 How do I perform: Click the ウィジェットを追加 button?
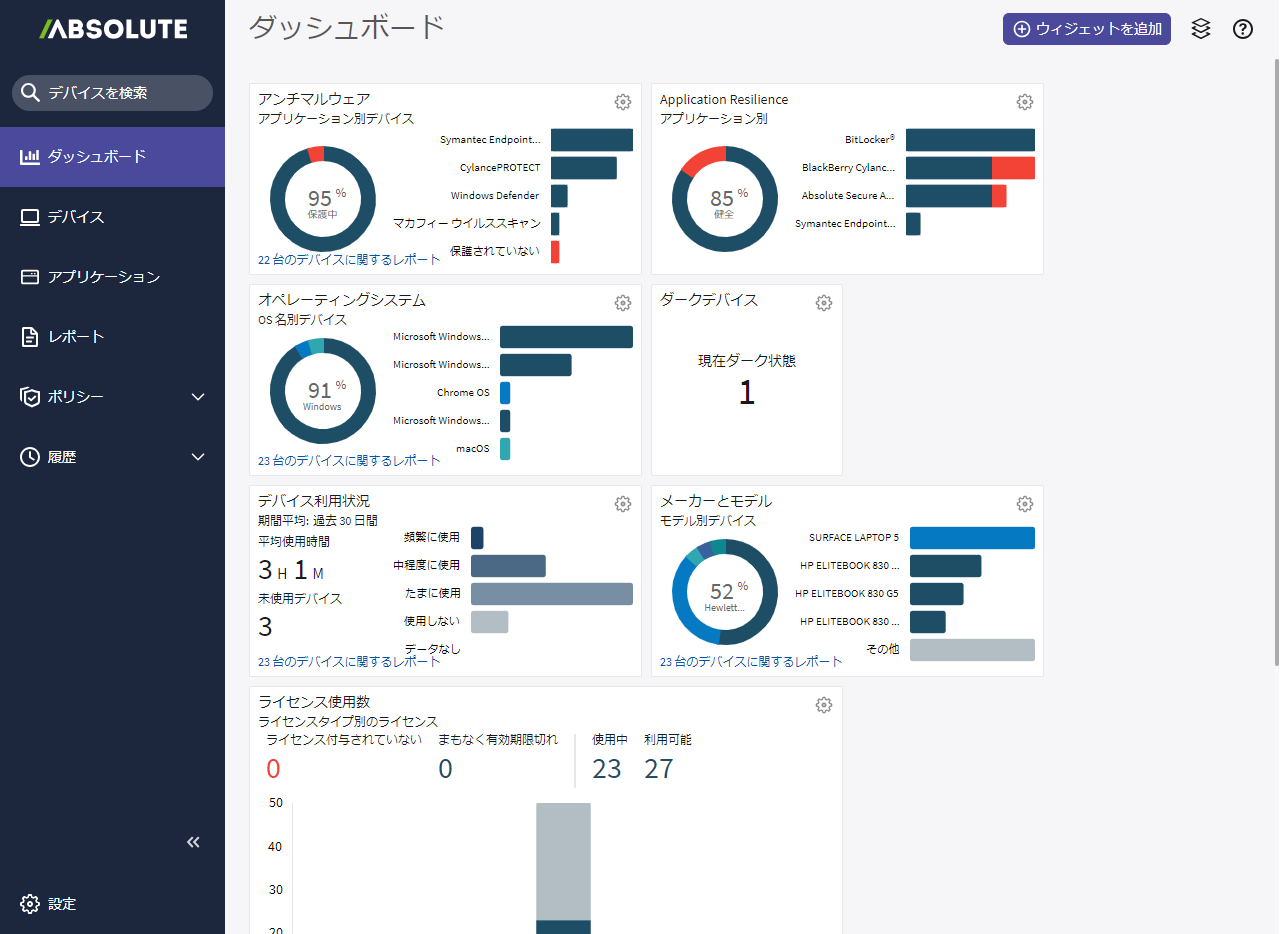[x=1087, y=29]
